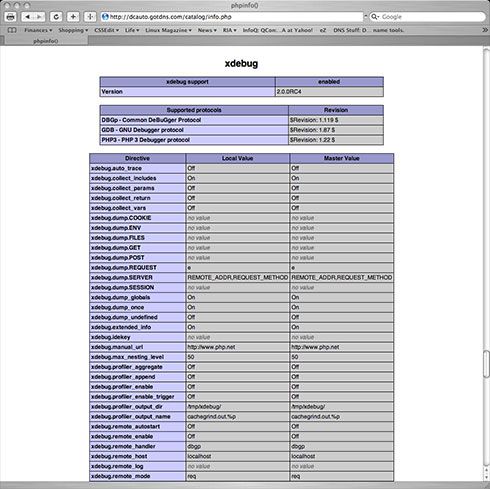The width and height of the screenshot is (490, 489).
Task: Click the xdebug.collect_params directive
Action: coord(123,188)
